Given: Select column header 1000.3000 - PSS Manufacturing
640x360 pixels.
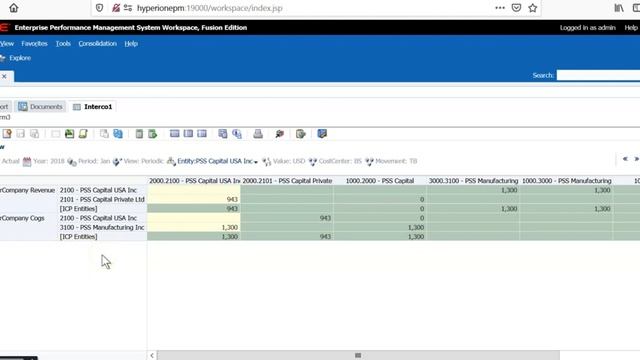Looking at the screenshot, I should click(567, 181).
